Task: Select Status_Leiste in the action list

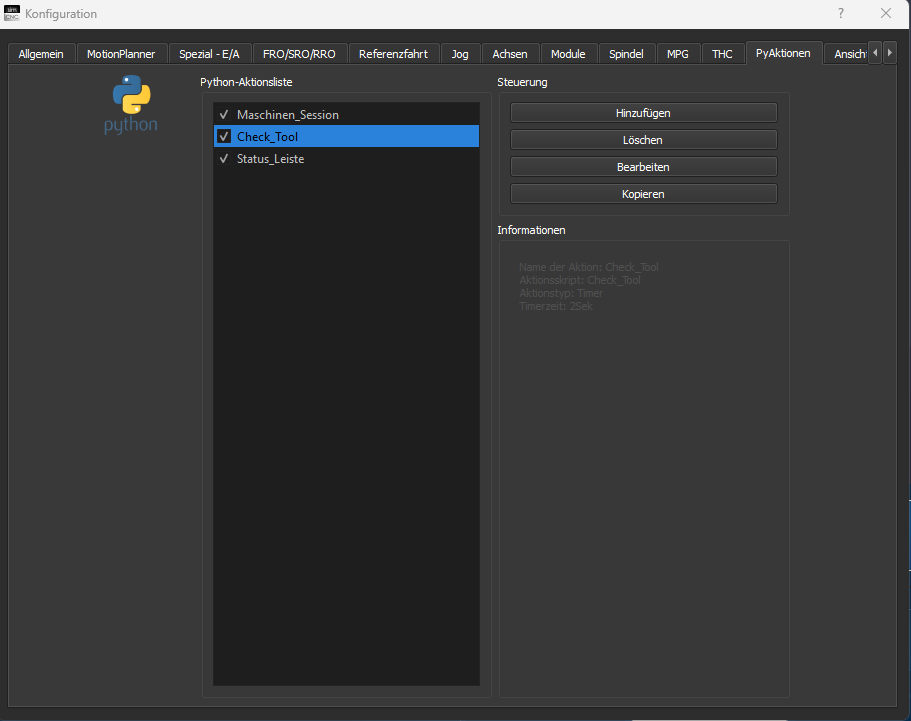Action: (346, 159)
